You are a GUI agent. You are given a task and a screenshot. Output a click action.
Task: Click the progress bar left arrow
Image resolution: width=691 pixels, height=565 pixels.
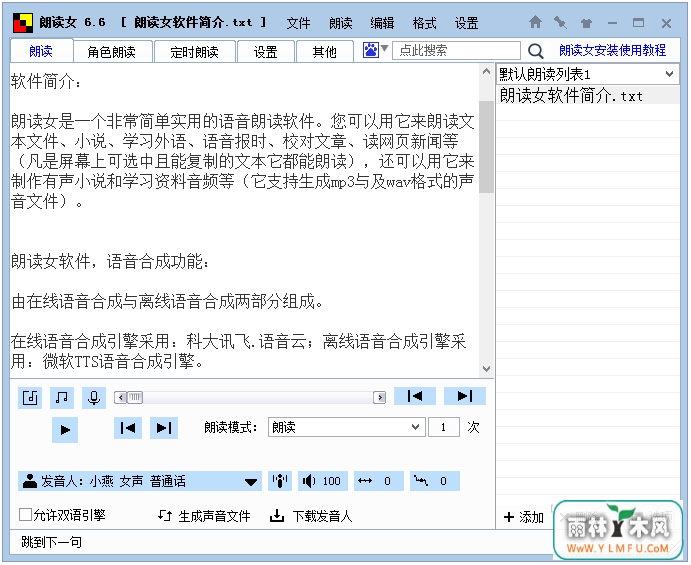(x=120, y=398)
